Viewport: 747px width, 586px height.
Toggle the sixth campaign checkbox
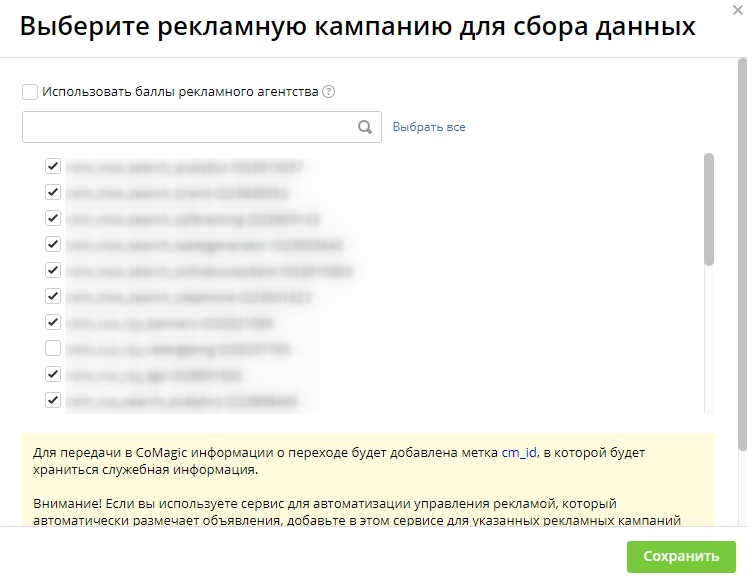click(x=53, y=296)
